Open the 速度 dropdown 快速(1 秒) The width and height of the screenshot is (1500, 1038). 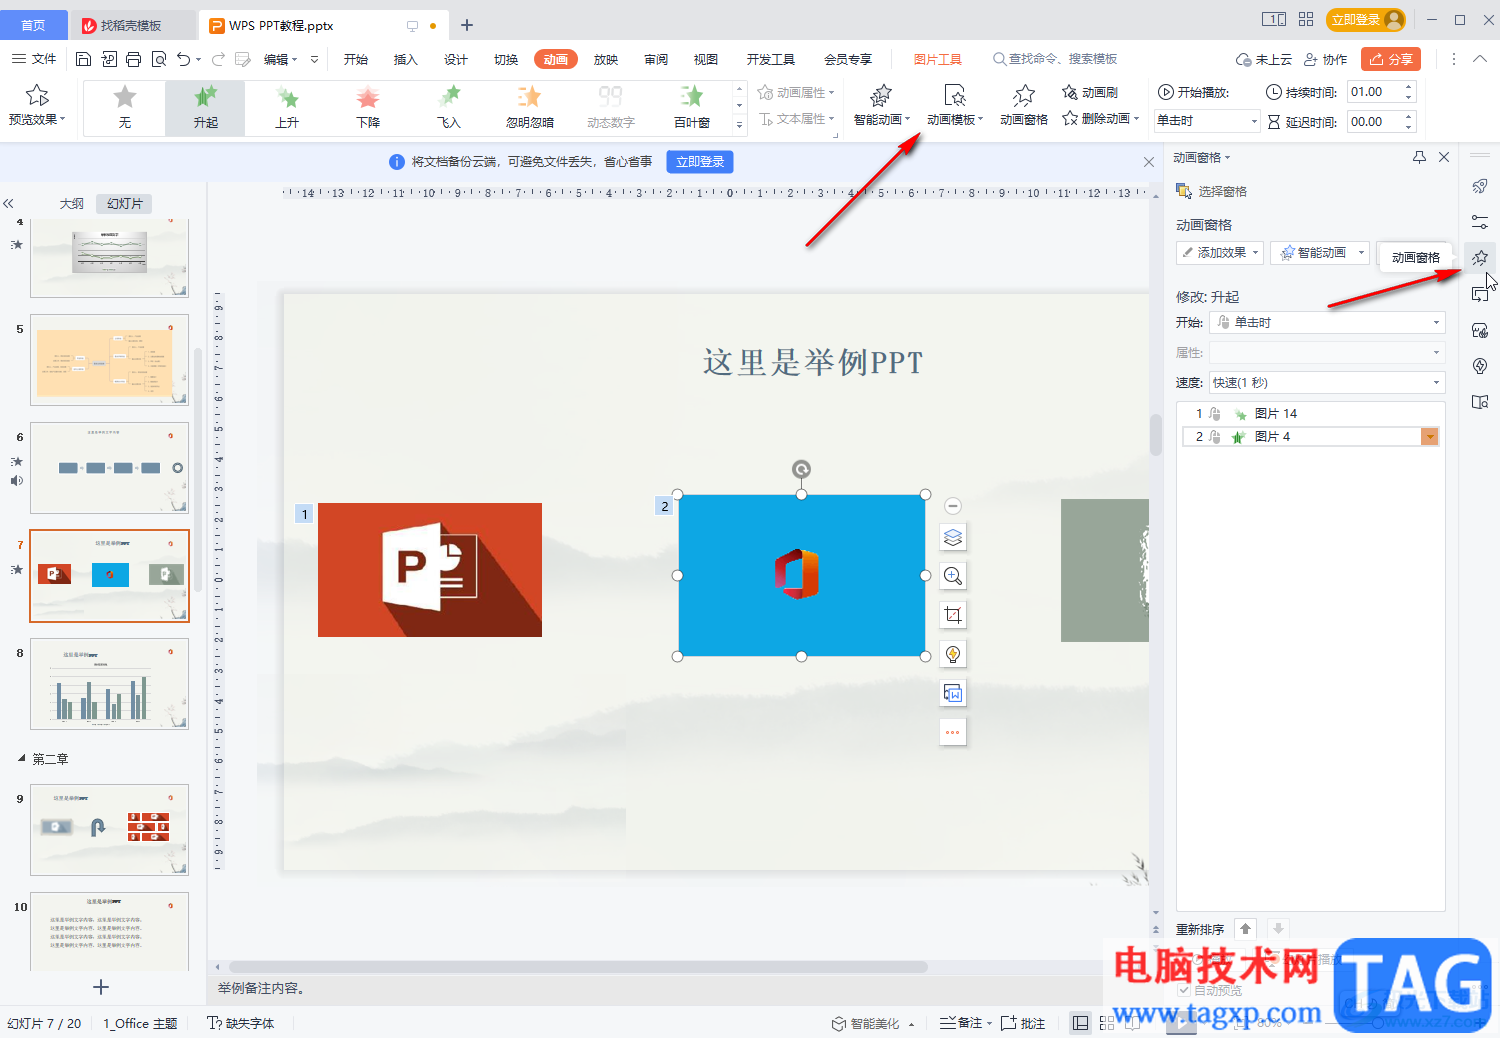click(x=1327, y=382)
